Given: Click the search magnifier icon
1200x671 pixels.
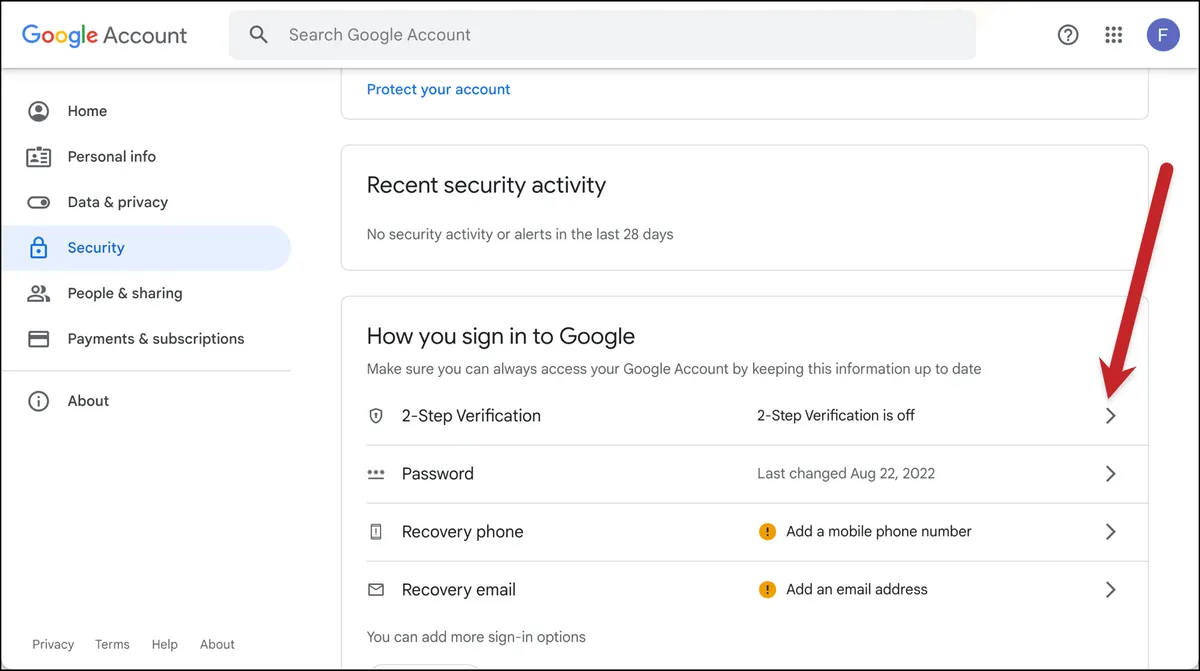Looking at the screenshot, I should tap(259, 35).
